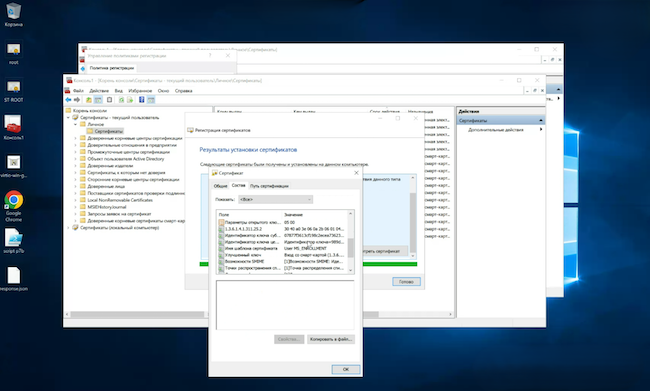Viewport: 650px width, 391px height.
Task: Select Local NonRemovable Certificates tree item
Action: (x=120, y=200)
